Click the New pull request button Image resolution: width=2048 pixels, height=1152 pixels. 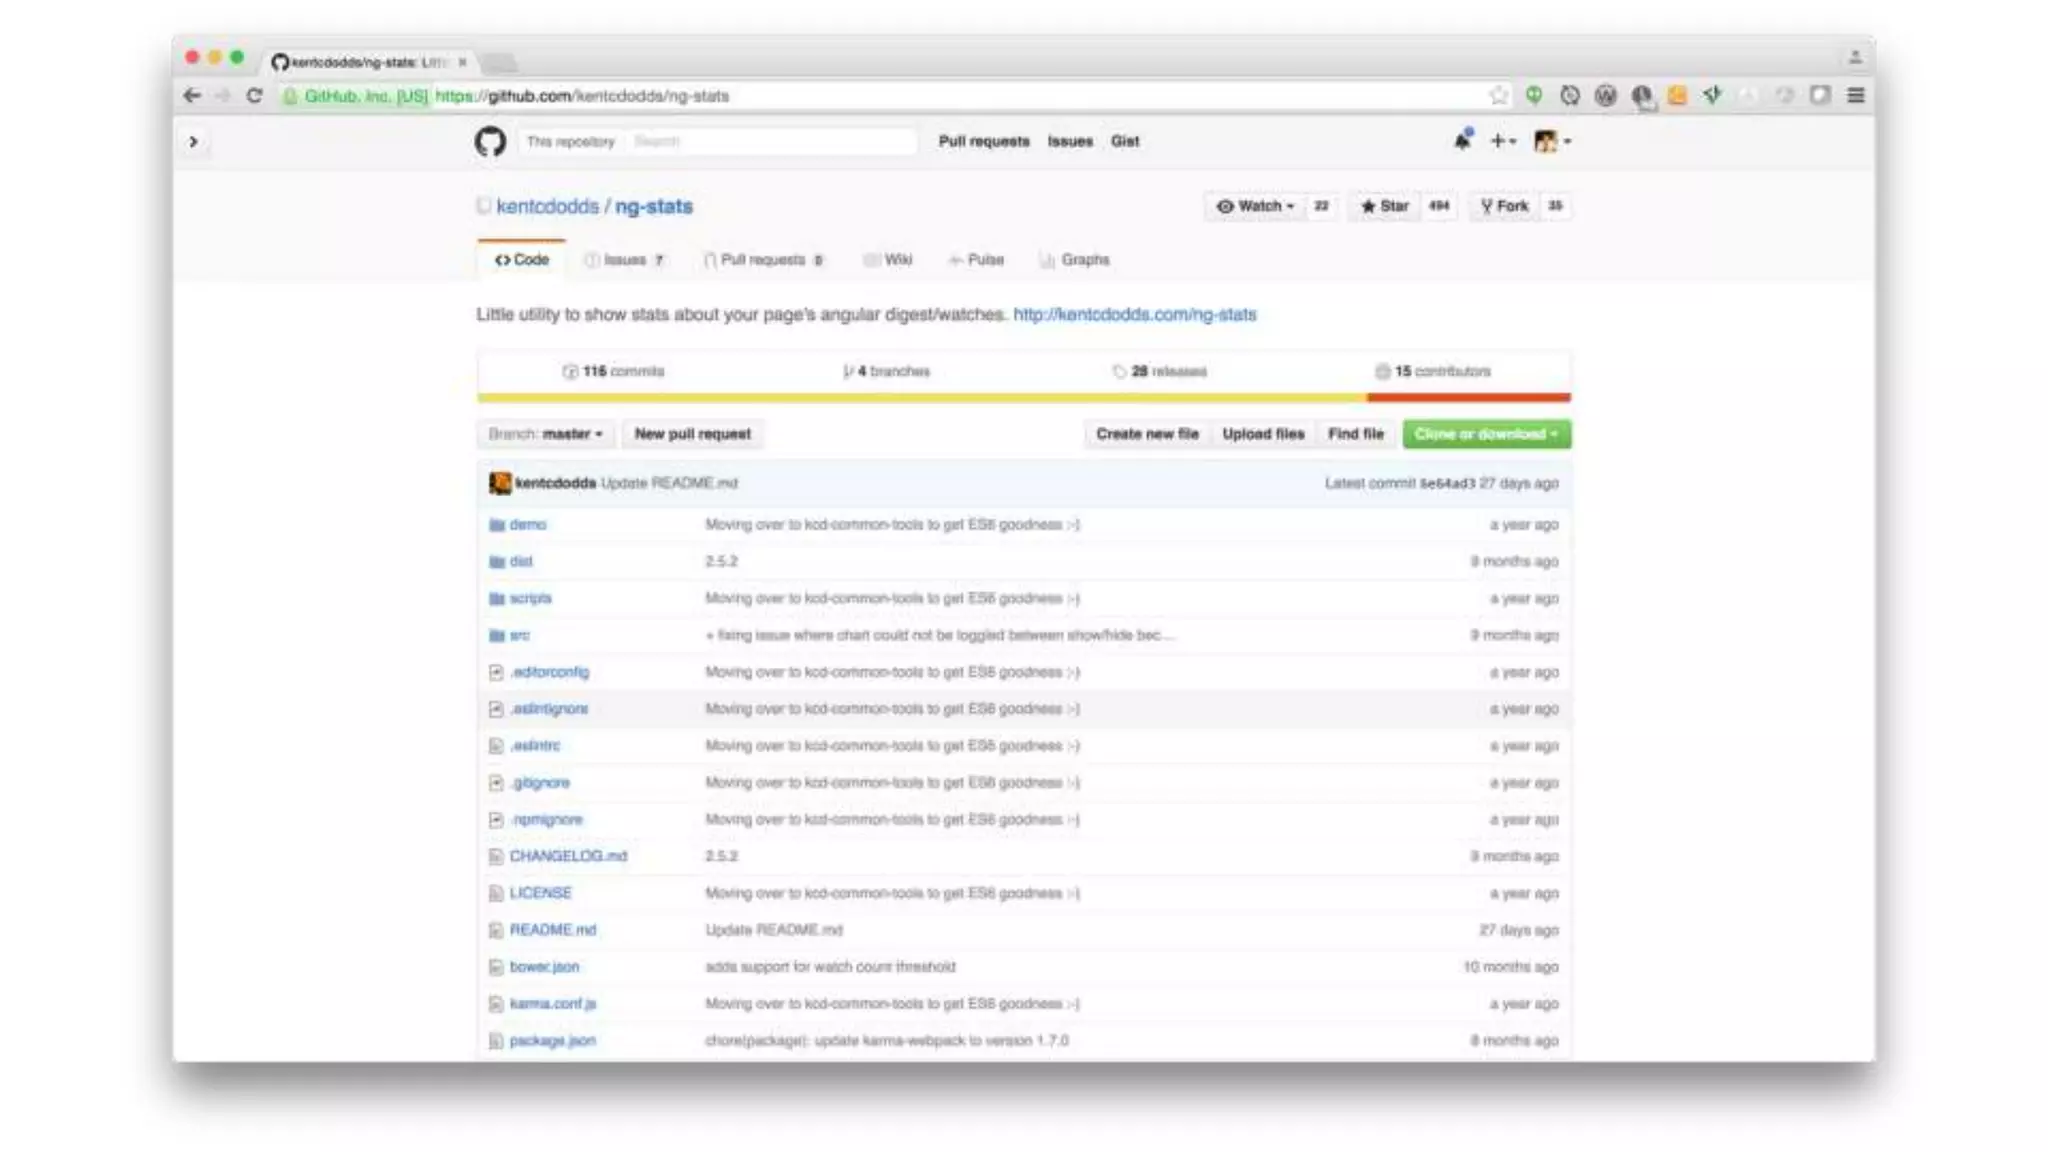(692, 434)
